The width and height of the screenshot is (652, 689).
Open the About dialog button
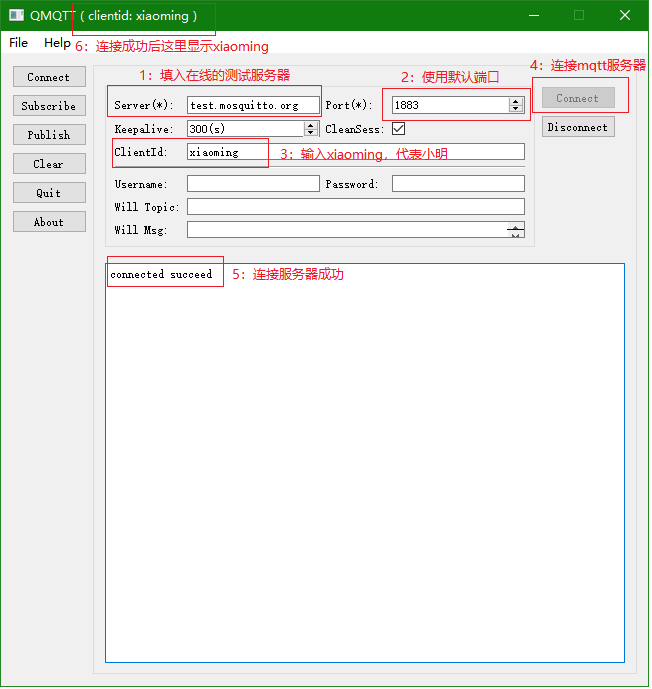(x=49, y=222)
